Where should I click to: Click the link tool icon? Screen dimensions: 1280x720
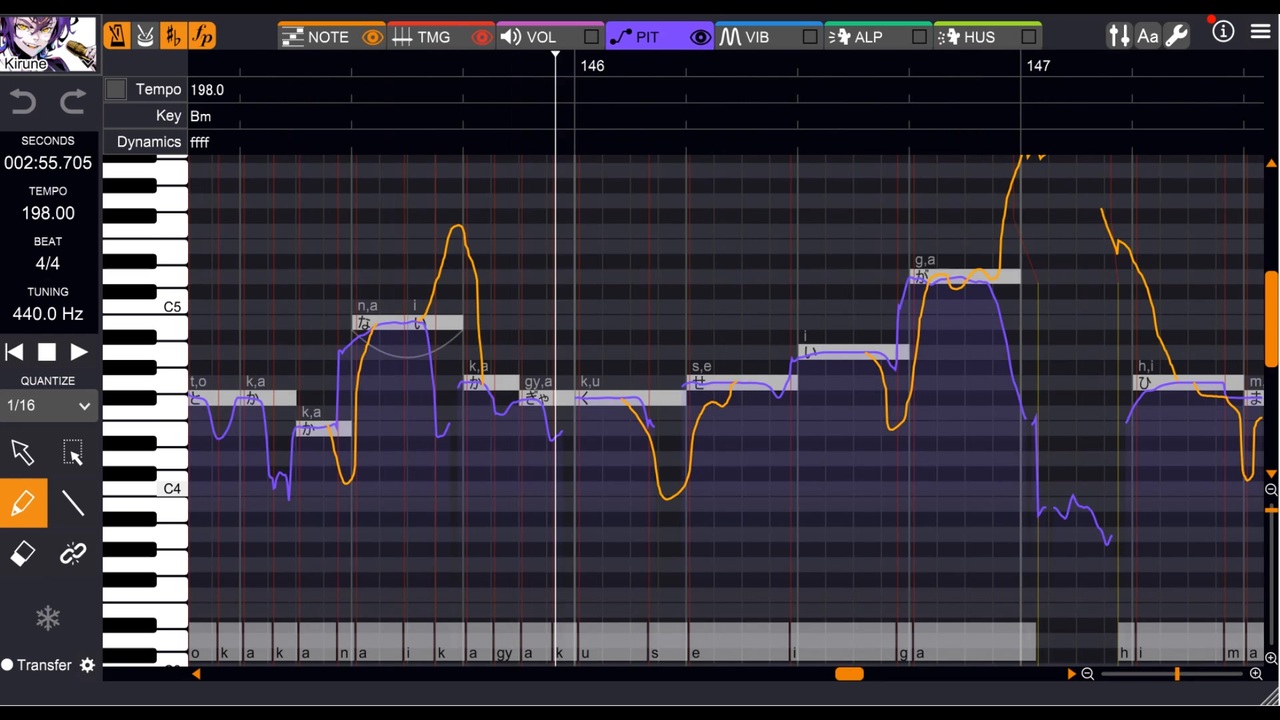(73, 554)
